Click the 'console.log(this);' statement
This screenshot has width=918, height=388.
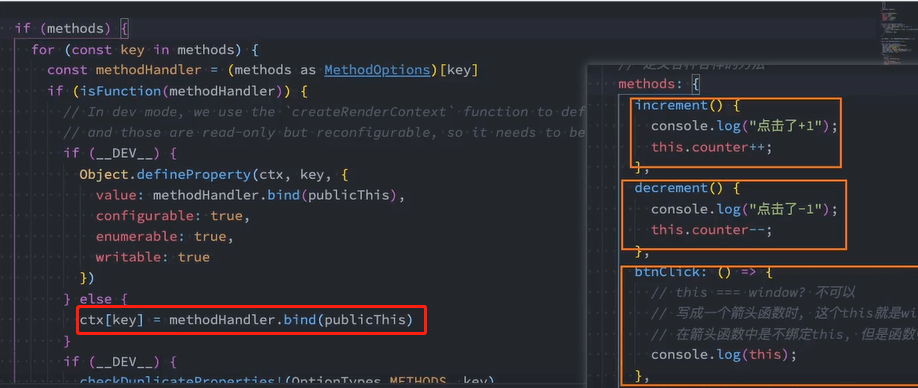[x=724, y=355]
